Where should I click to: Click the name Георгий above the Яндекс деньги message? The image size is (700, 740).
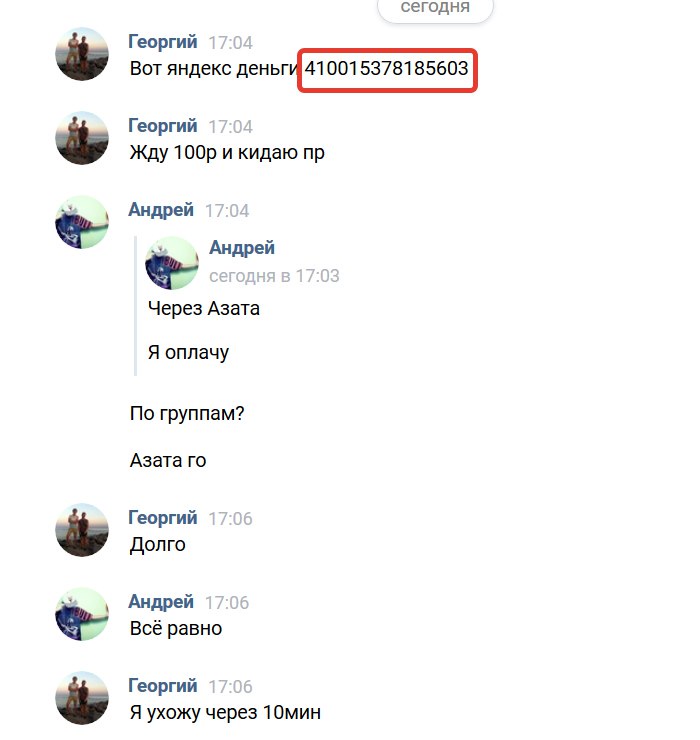point(163,42)
